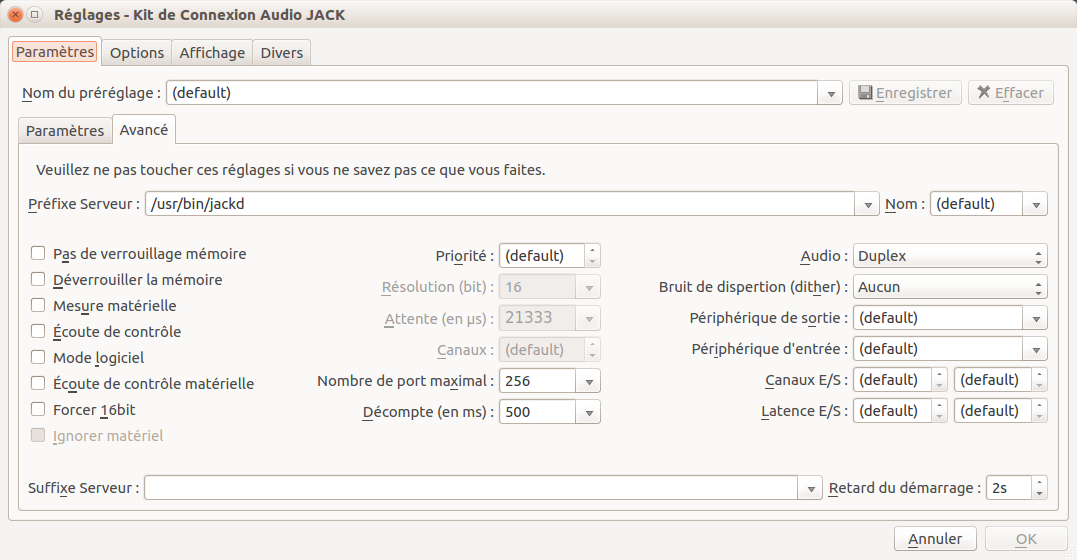
Task: Enable Pas de verrouillage mémoire checkbox
Action: click(38, 254)
